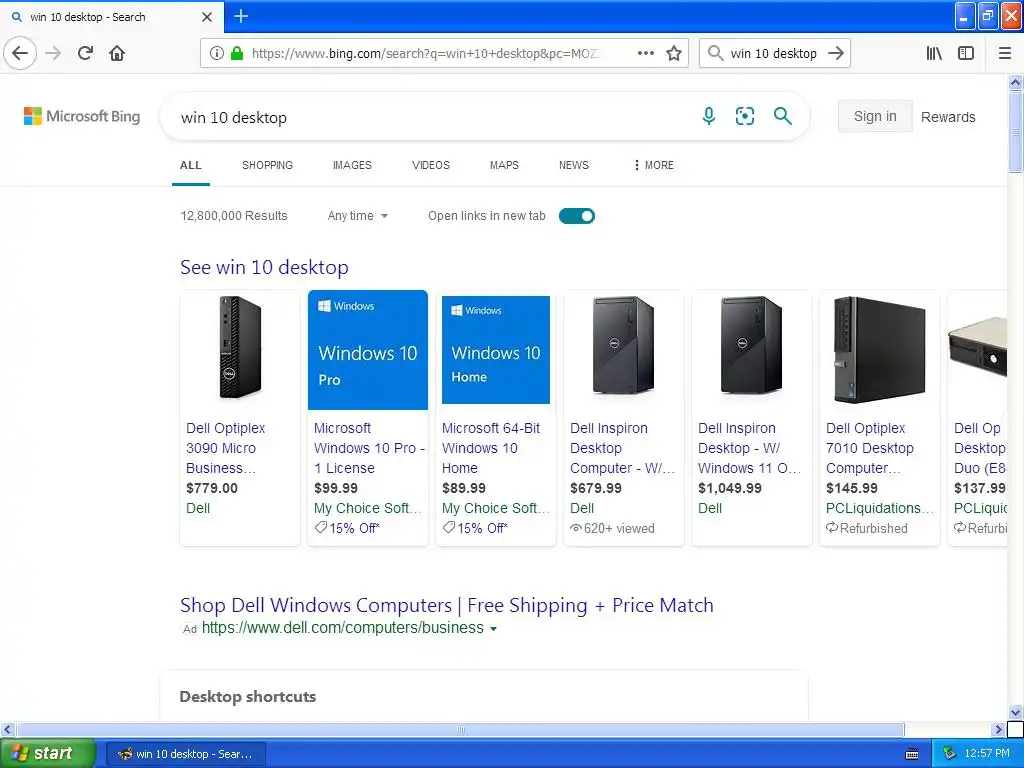
Task: Open page actions three-dot menu in address bar
Action: coord(645,53)
